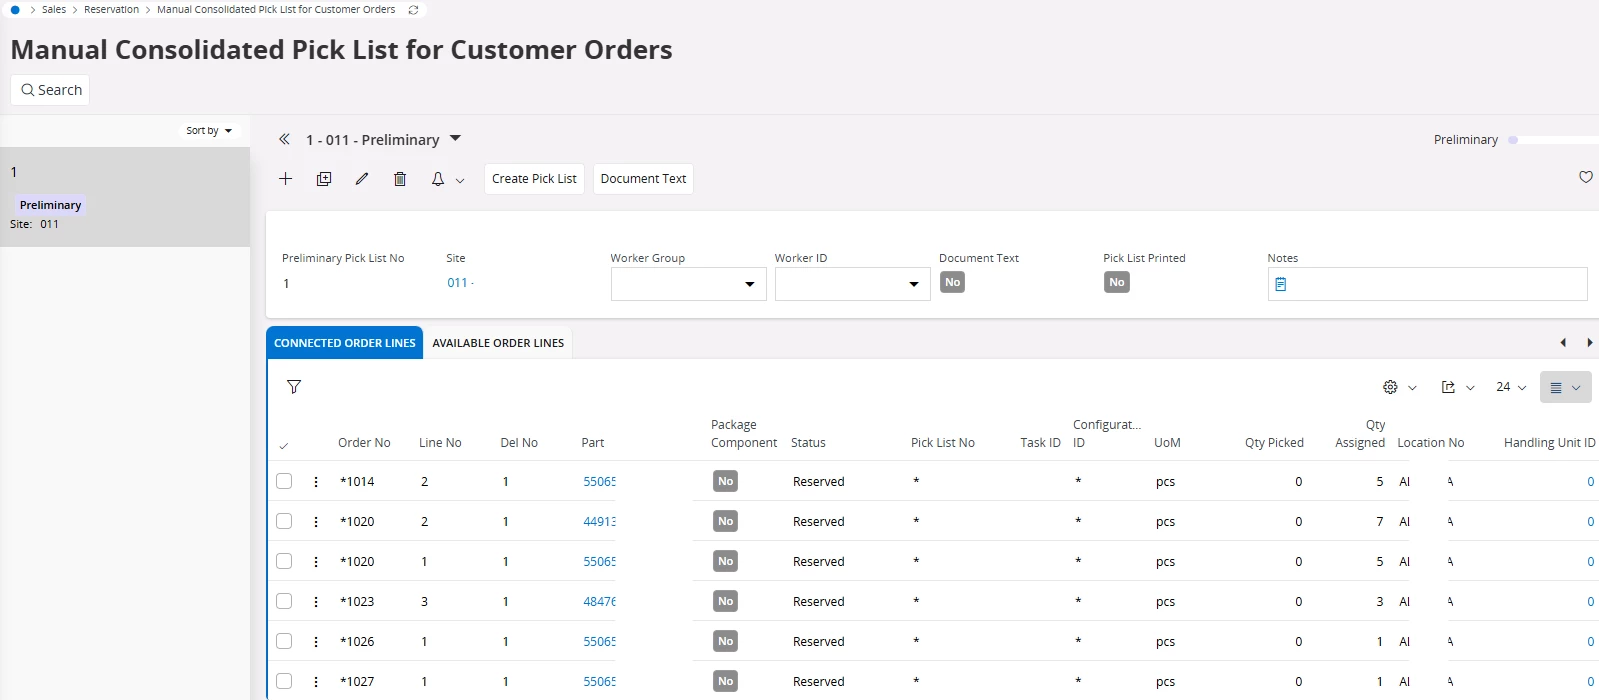The width and height of the screenshot is (1599, 700).
Task: Expand the export options dropdown arrow
Action: (1470, 388)
